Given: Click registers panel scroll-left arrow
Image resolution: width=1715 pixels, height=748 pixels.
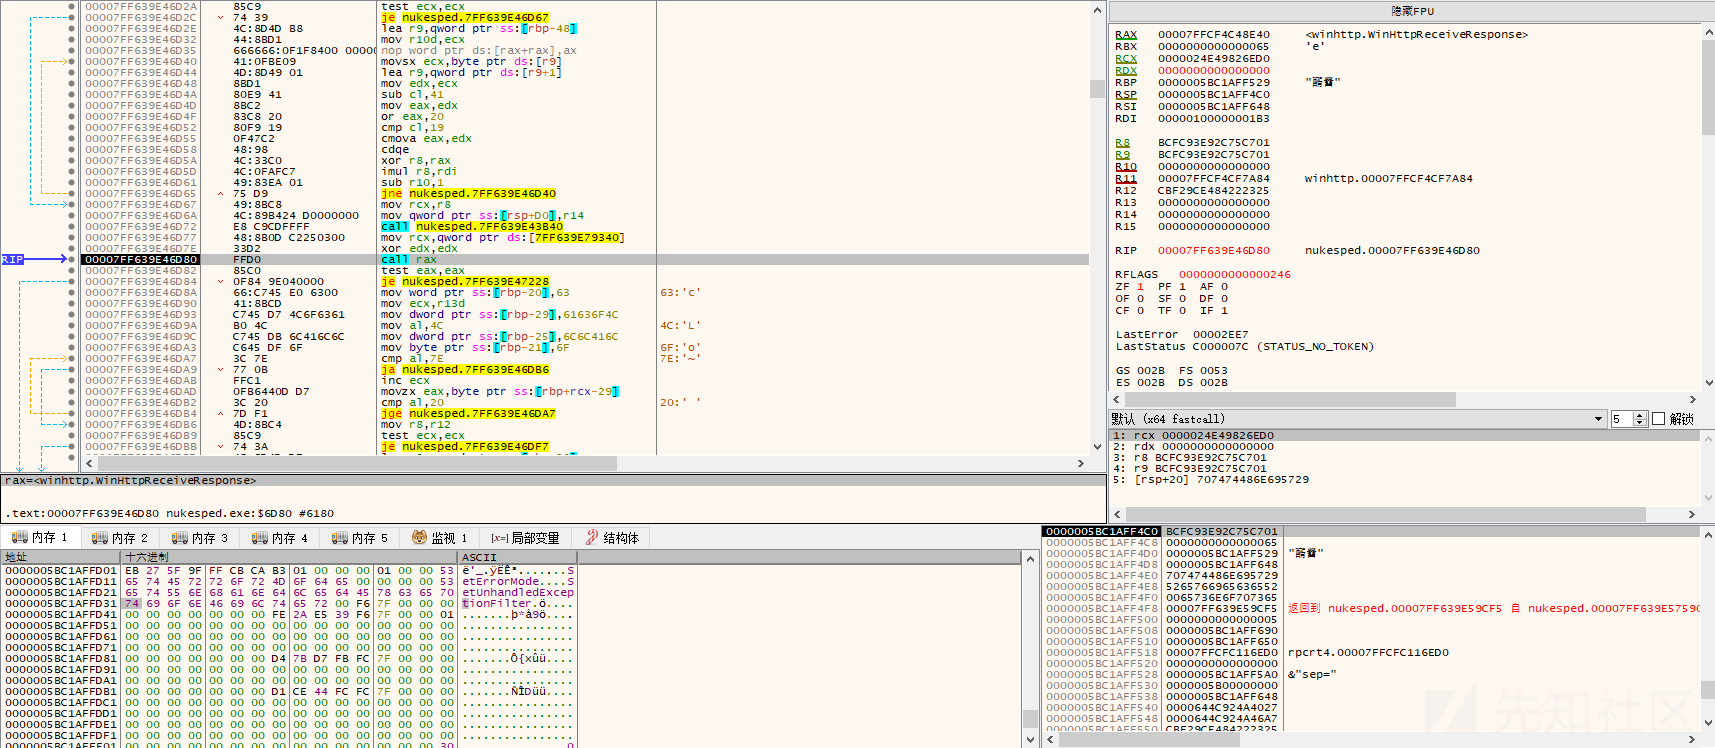Looking at the screenshot, I should click(x=1116, y=399).
